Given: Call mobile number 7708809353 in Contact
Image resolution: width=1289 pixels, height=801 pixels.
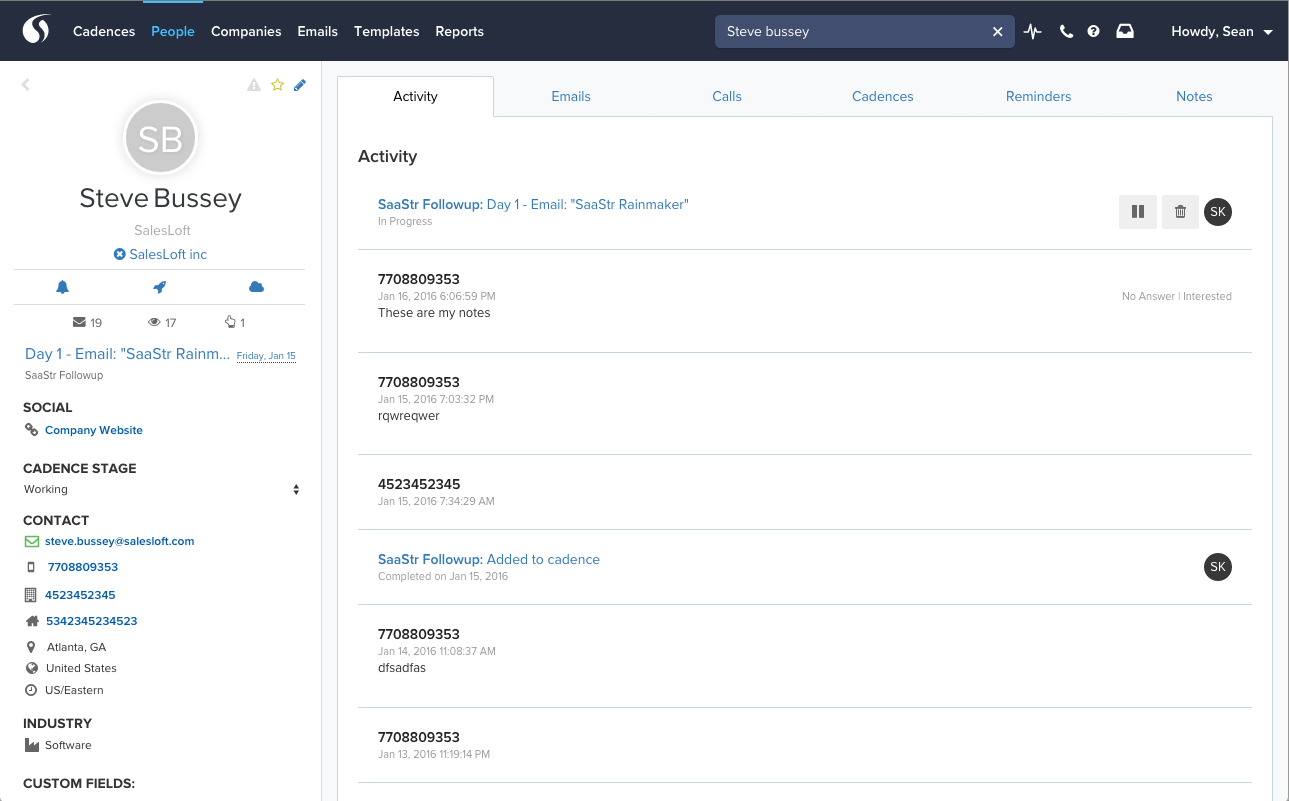Looking at the screenshot, I should point(83,567).
